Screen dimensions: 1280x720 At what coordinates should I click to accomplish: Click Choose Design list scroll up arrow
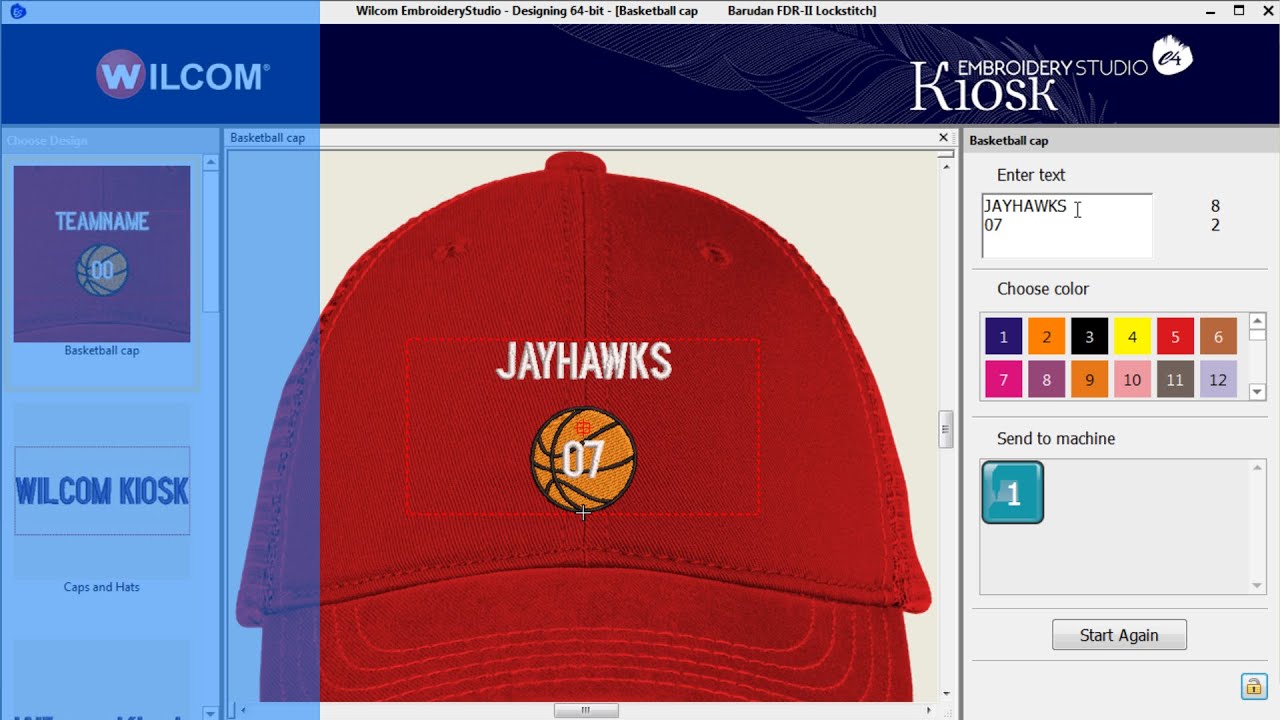[210, 162]
